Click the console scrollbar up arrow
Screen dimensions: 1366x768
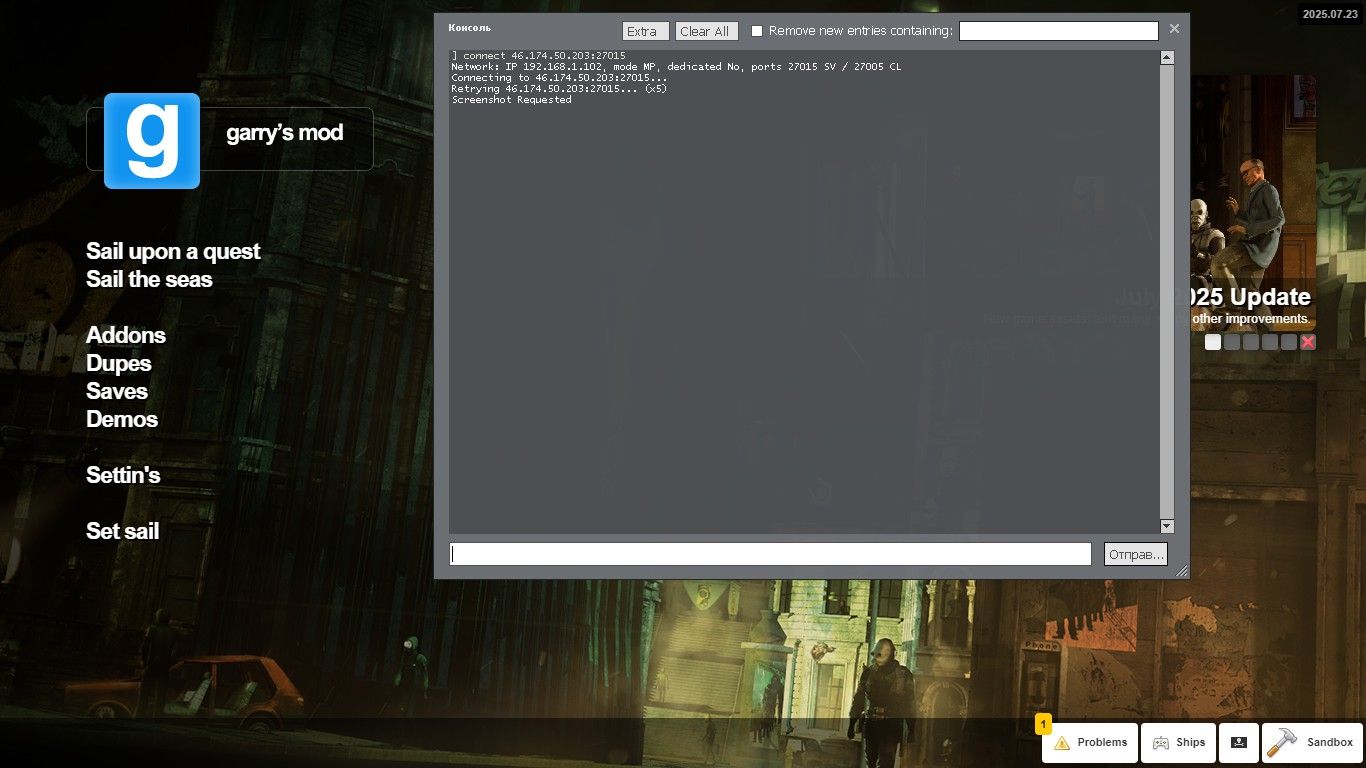(x=1166, y=58)
